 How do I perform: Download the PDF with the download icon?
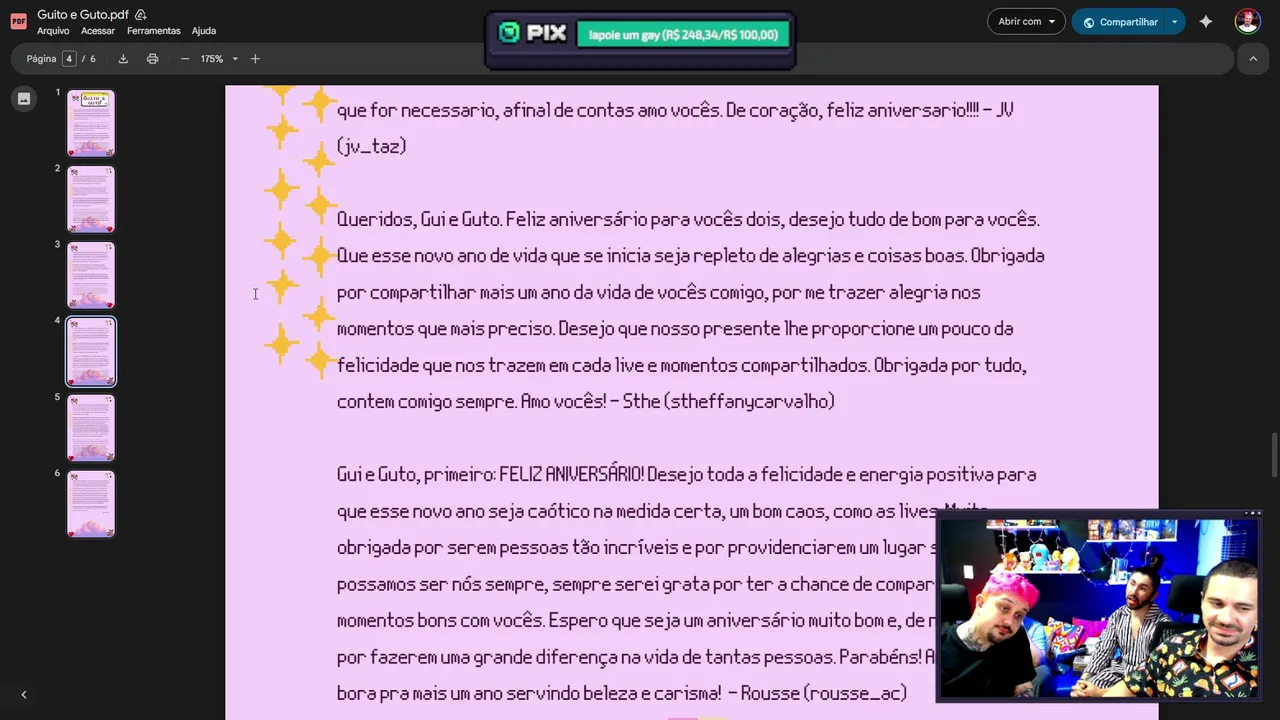[123, 59]
